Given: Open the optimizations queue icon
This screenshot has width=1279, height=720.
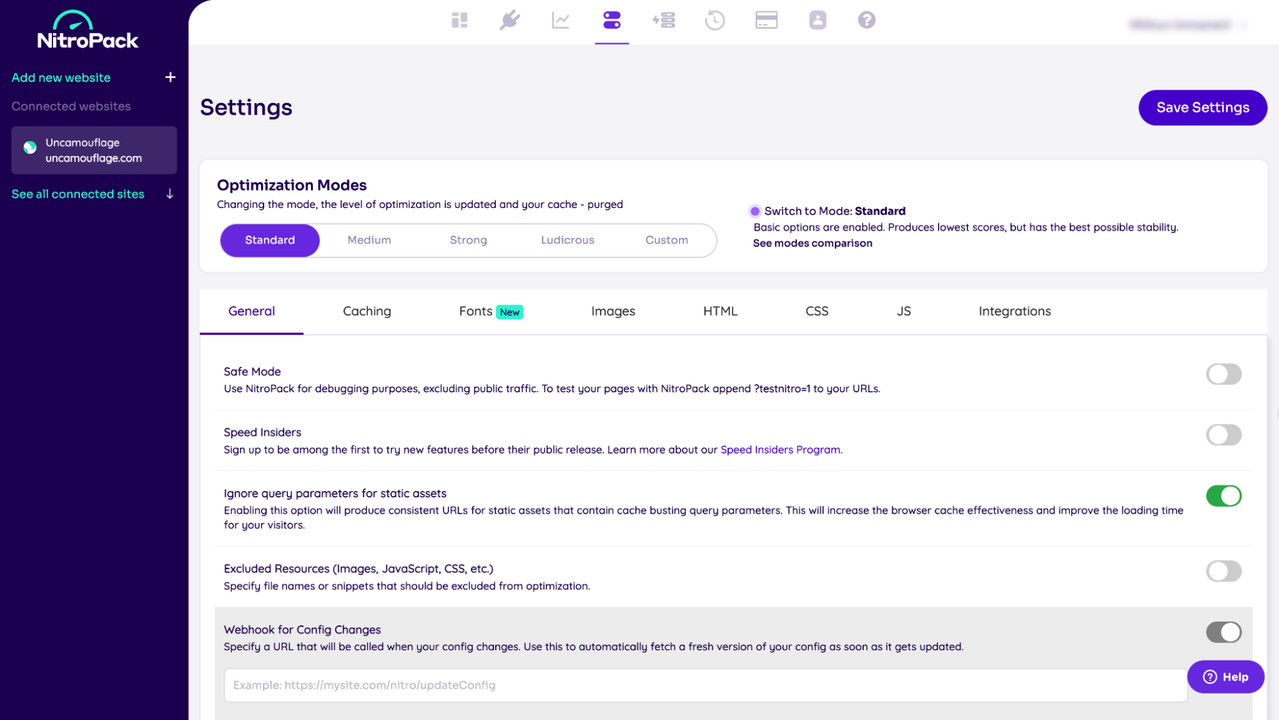Looking at the screenshot, I should 663,20.
